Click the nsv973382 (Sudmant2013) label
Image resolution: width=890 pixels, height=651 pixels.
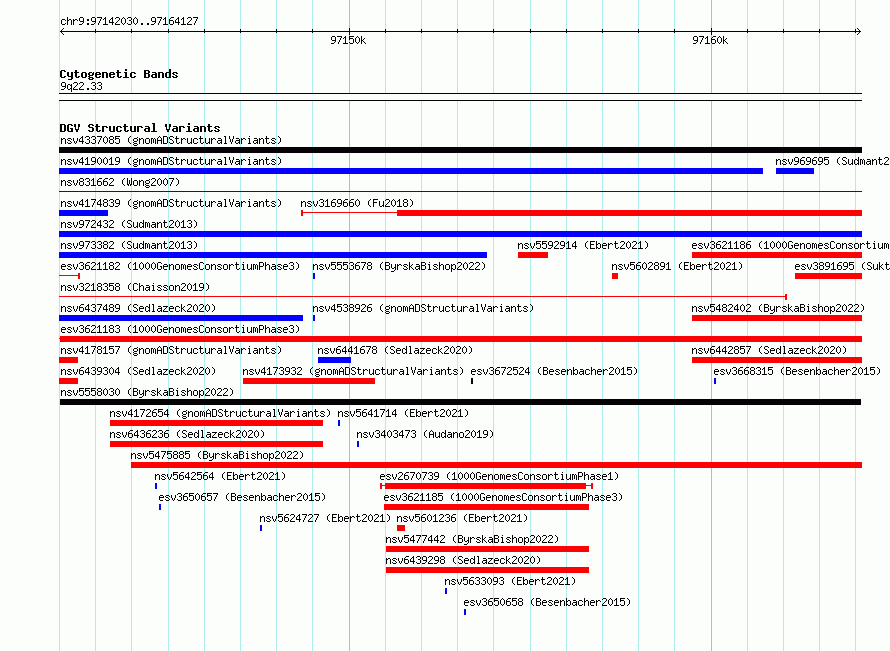click(x=129, y=245)
